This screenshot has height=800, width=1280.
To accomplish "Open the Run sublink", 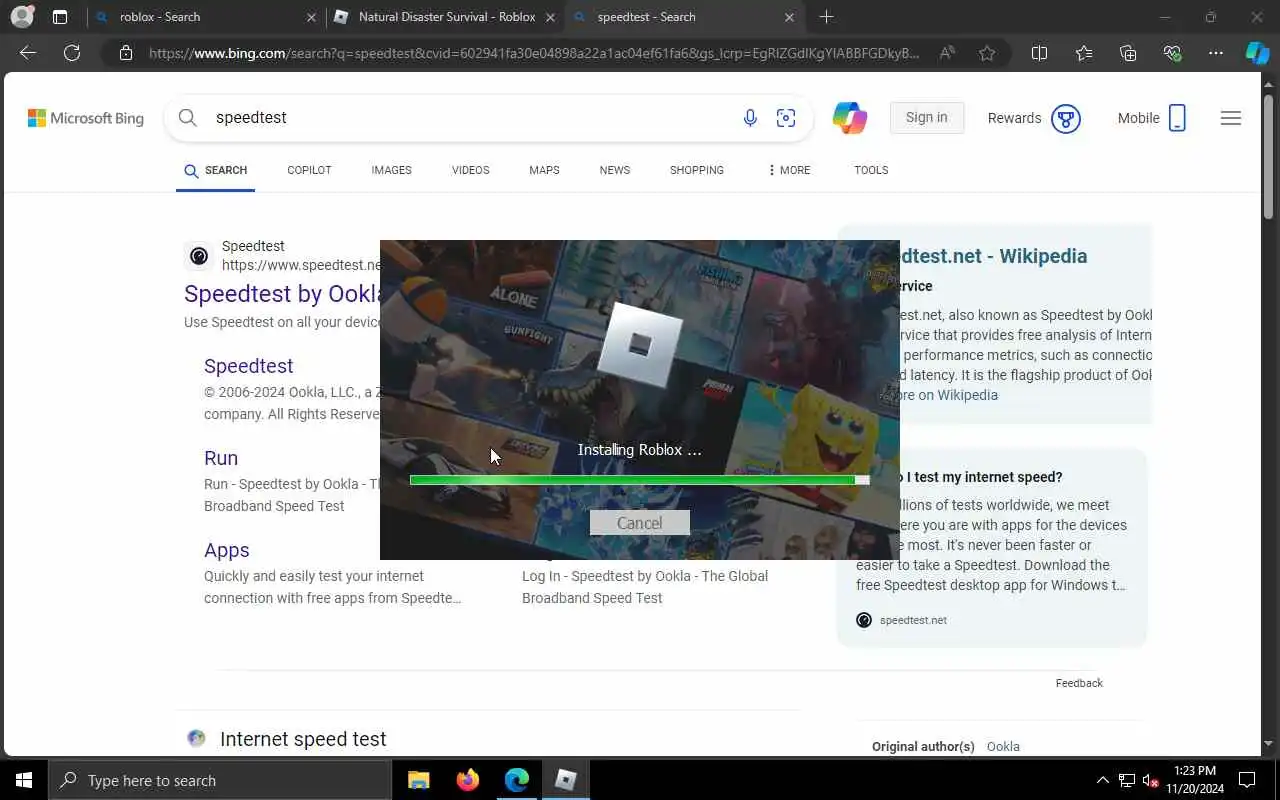I will (x=221, y=458).
